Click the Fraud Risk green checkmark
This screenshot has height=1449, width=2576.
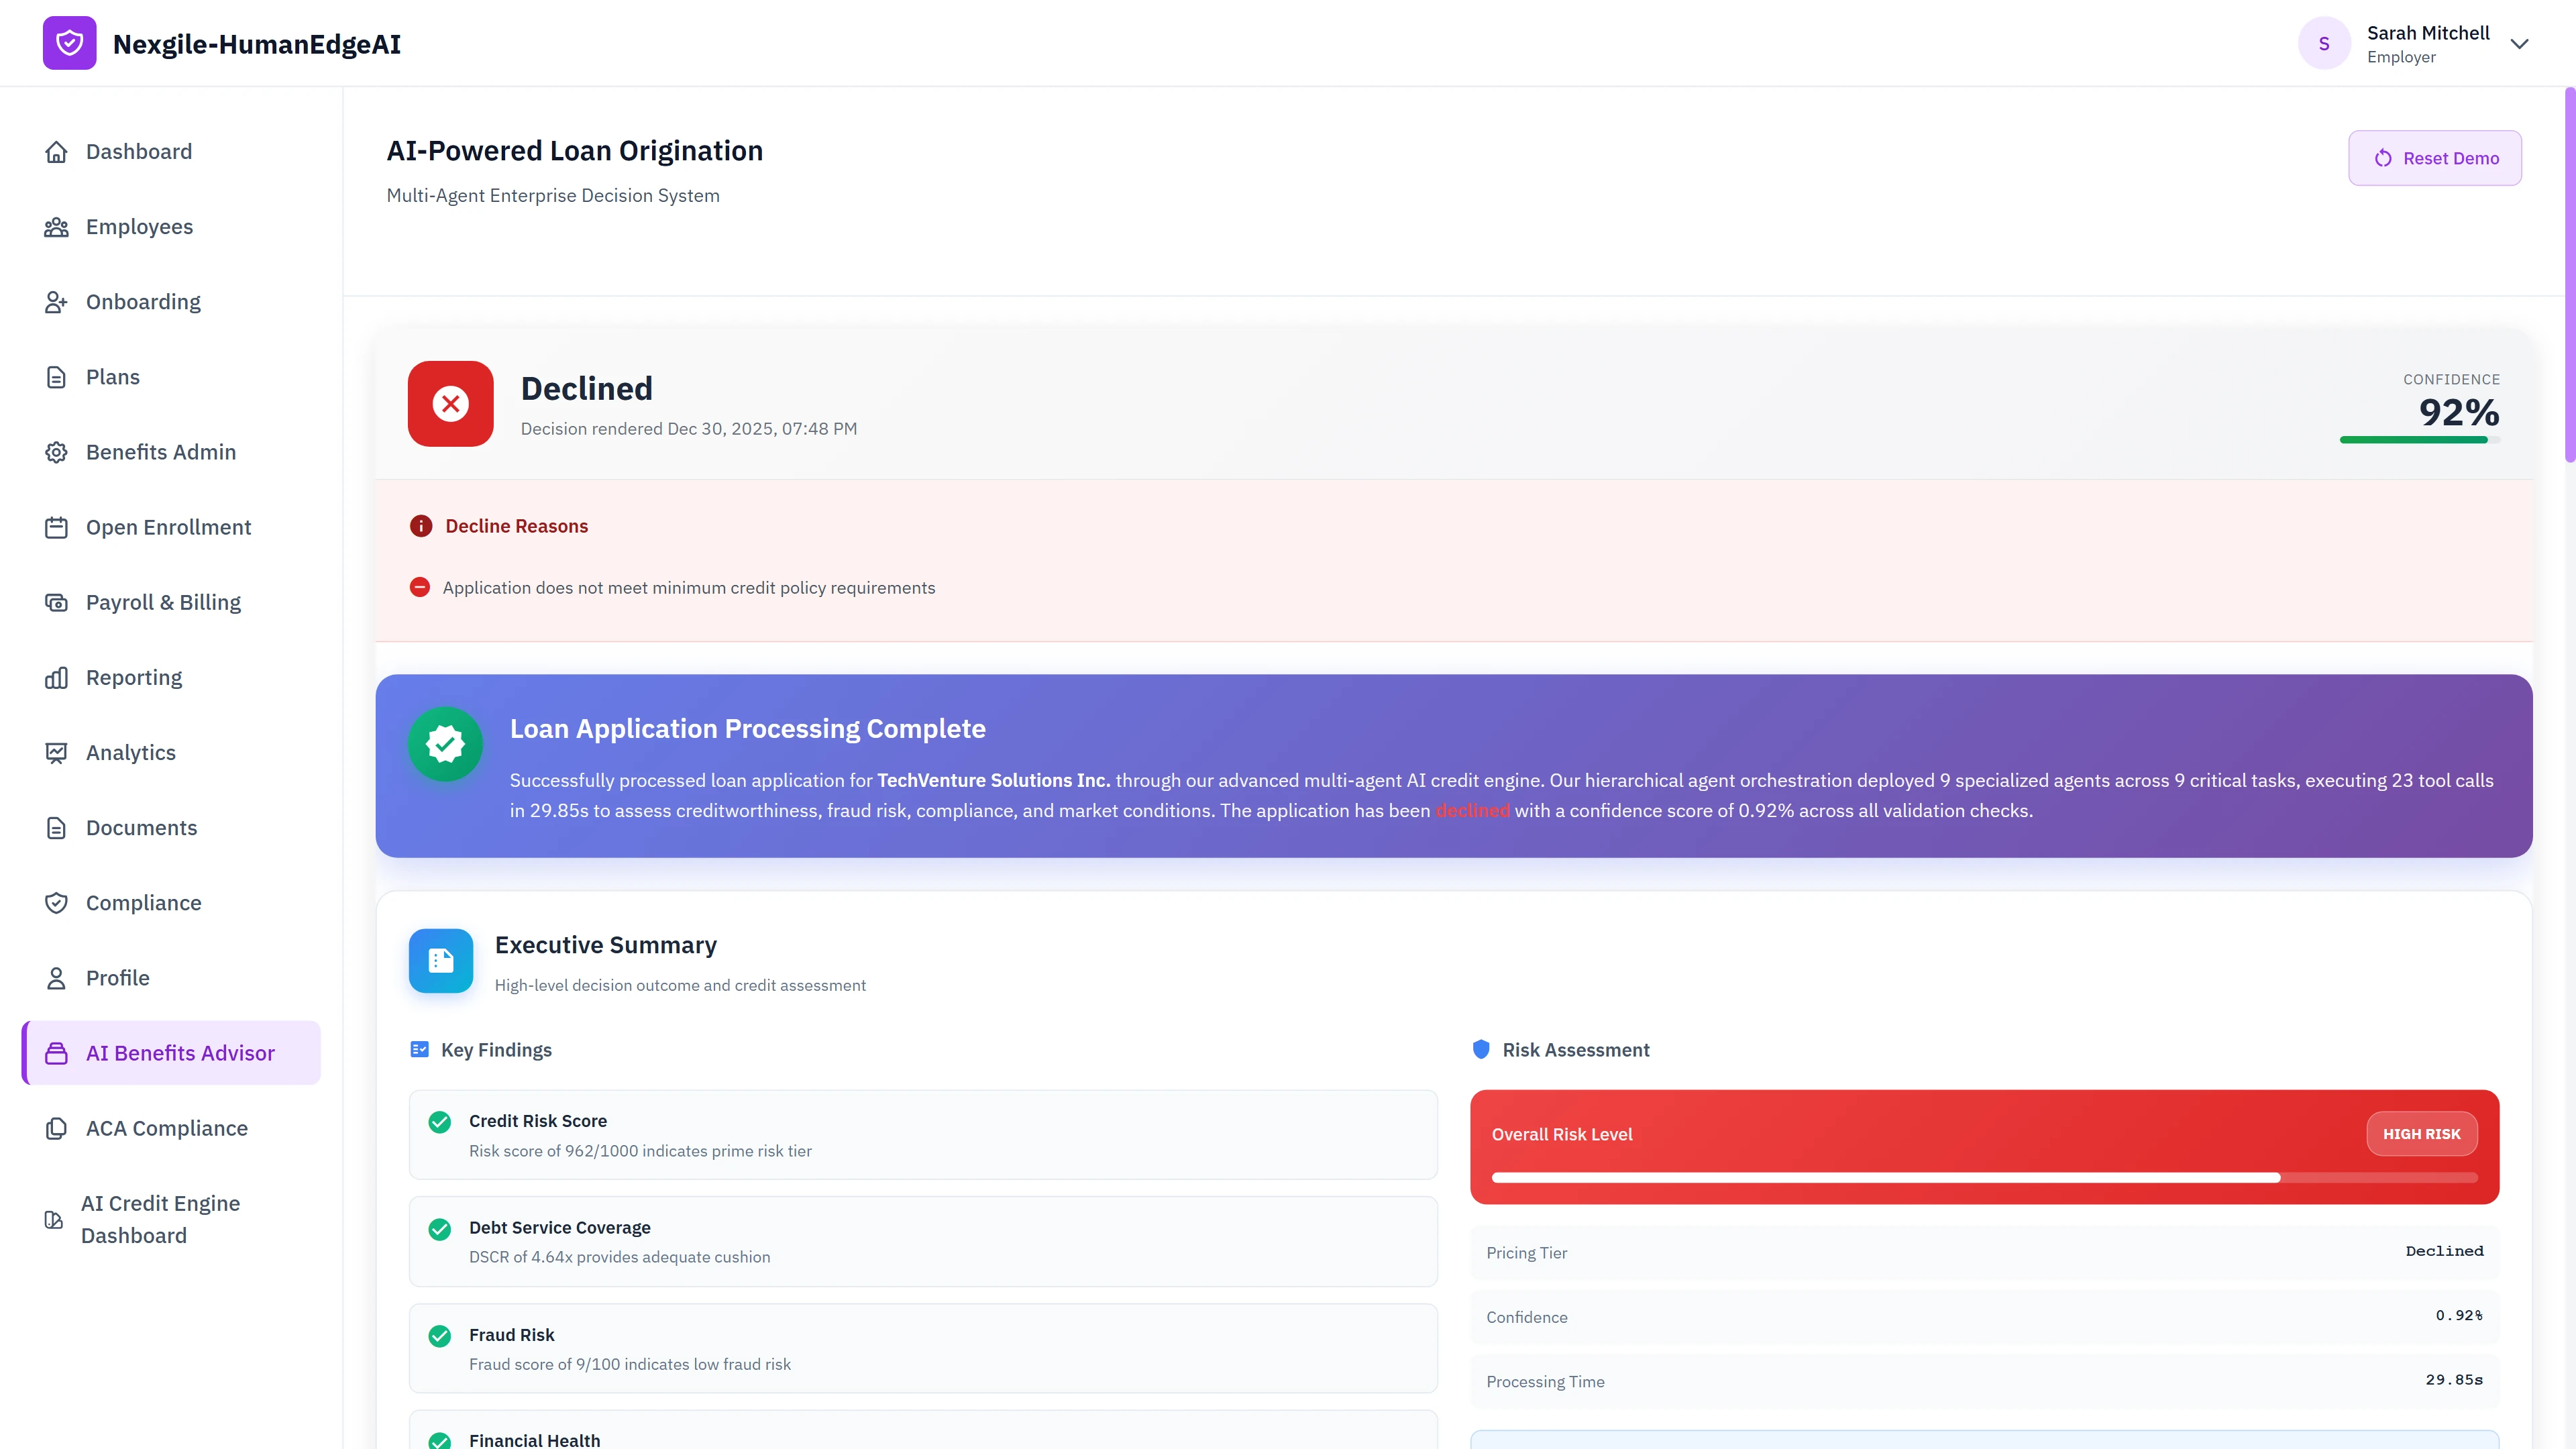click(x=439, y=1336)
